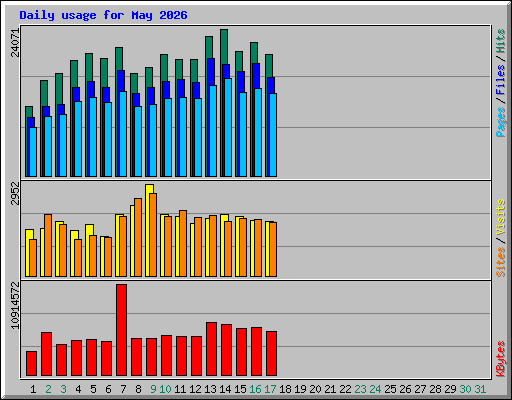Click the red KBytes legend label
512x400 pixels.
(501, 359)
